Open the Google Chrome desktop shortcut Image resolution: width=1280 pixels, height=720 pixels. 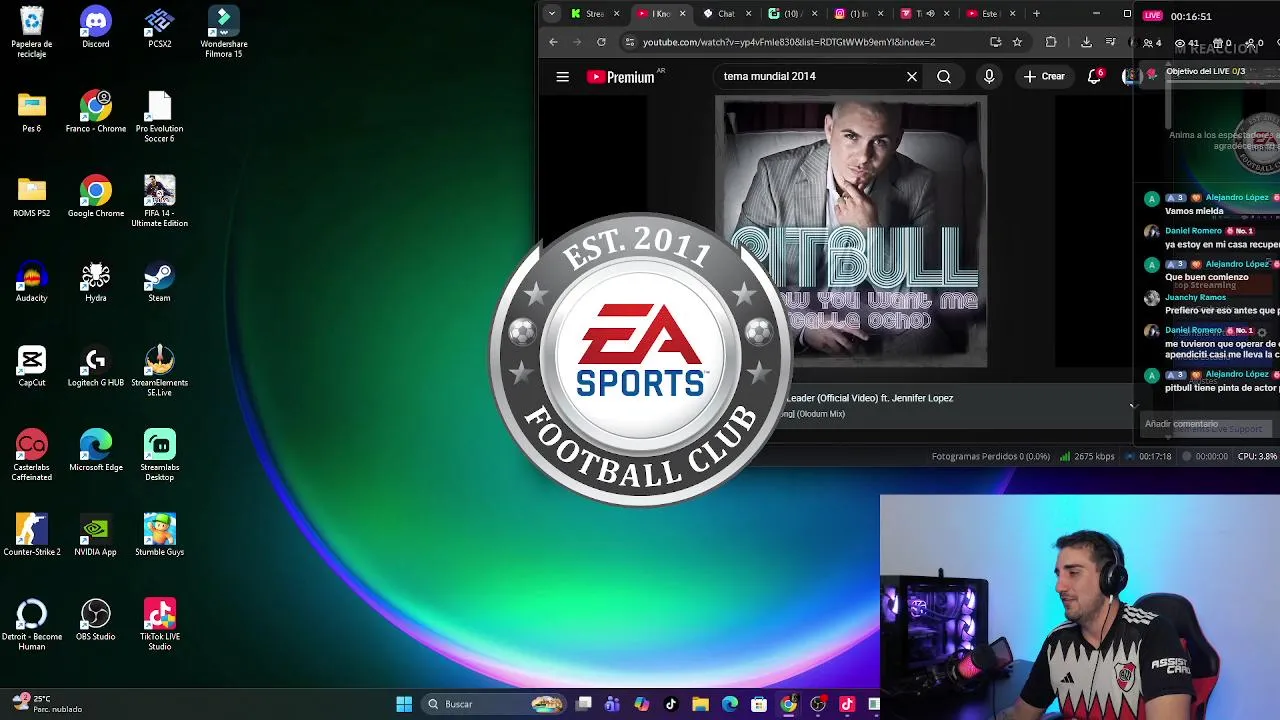[95, 197]
